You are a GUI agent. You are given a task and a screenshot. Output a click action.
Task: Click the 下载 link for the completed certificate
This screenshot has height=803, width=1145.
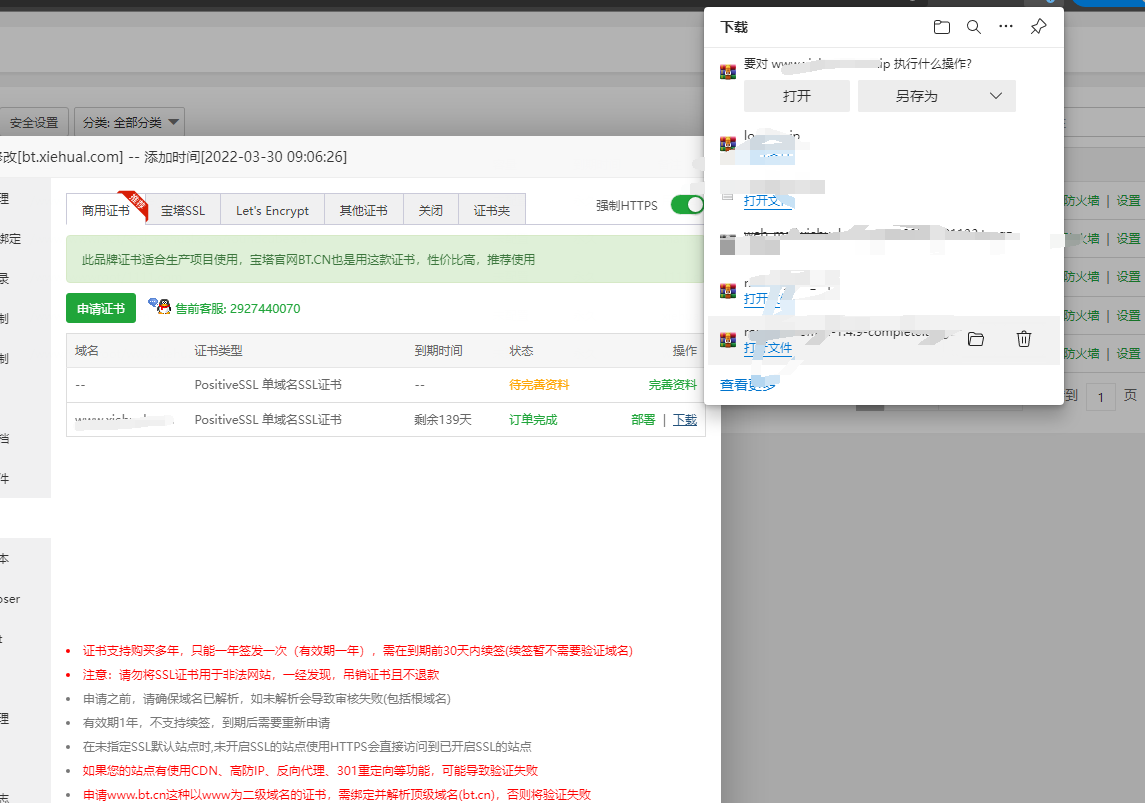(x=685, y=420)
